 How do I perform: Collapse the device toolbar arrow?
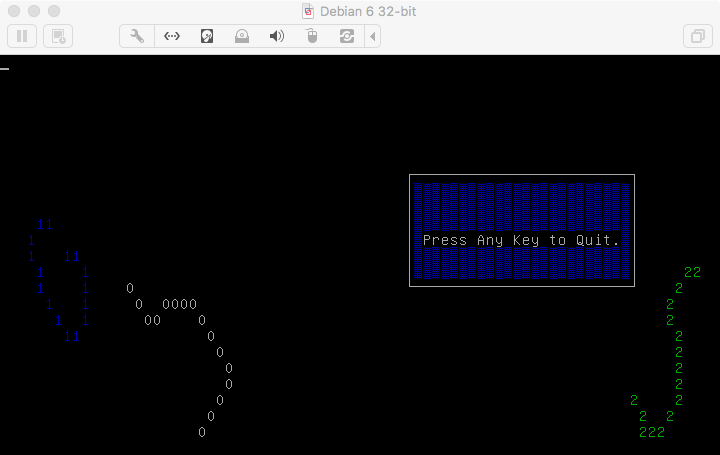click(374, 36)
